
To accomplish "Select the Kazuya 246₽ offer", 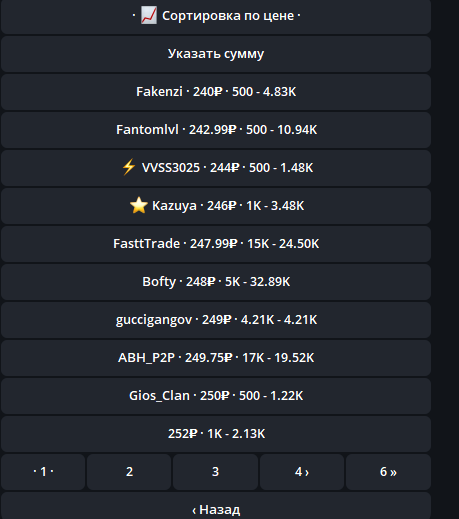I will (216, 206).
